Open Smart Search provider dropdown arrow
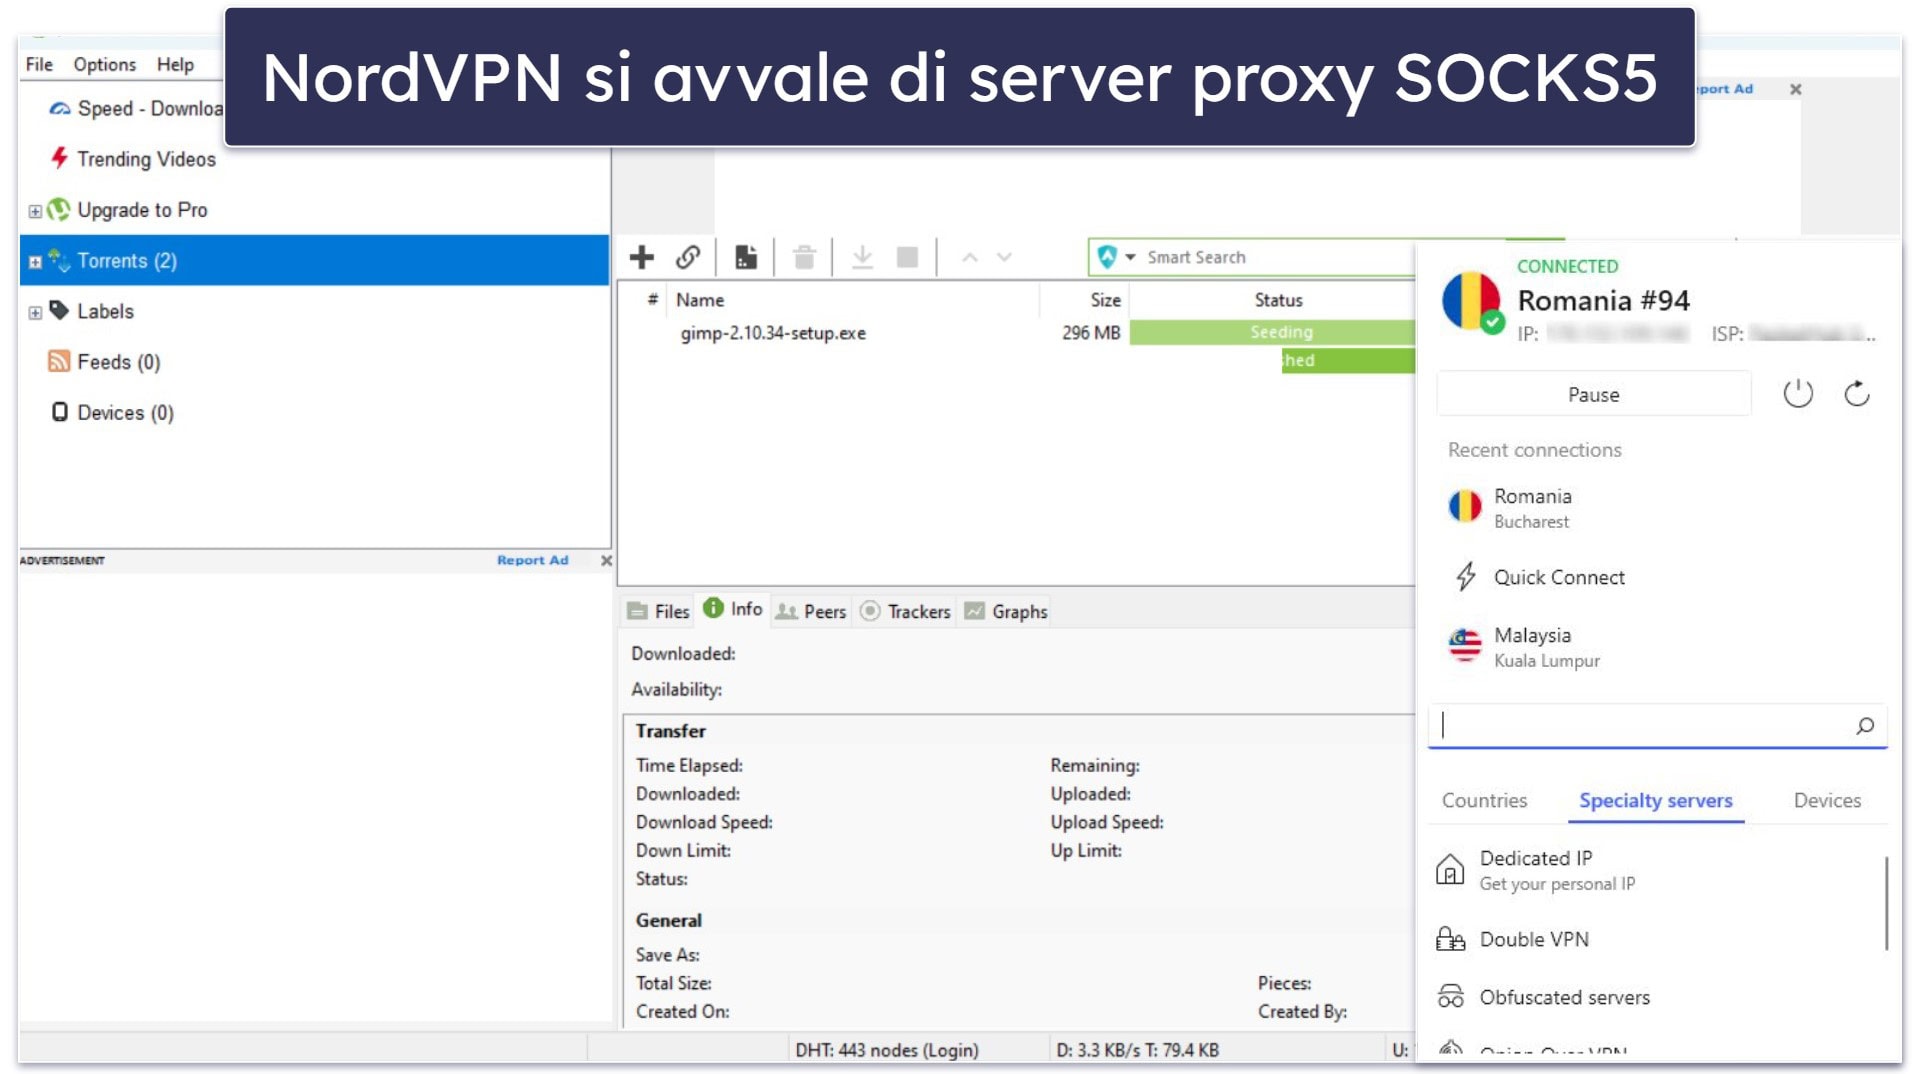 [x=1130, y=257]
